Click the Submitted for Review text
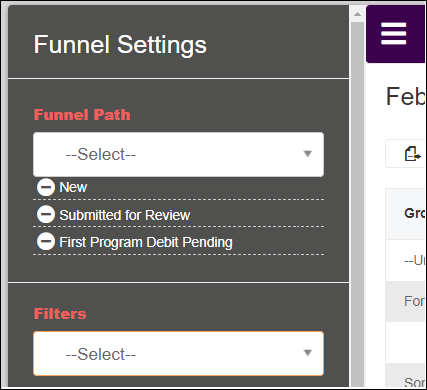 [x=125, y=215]
